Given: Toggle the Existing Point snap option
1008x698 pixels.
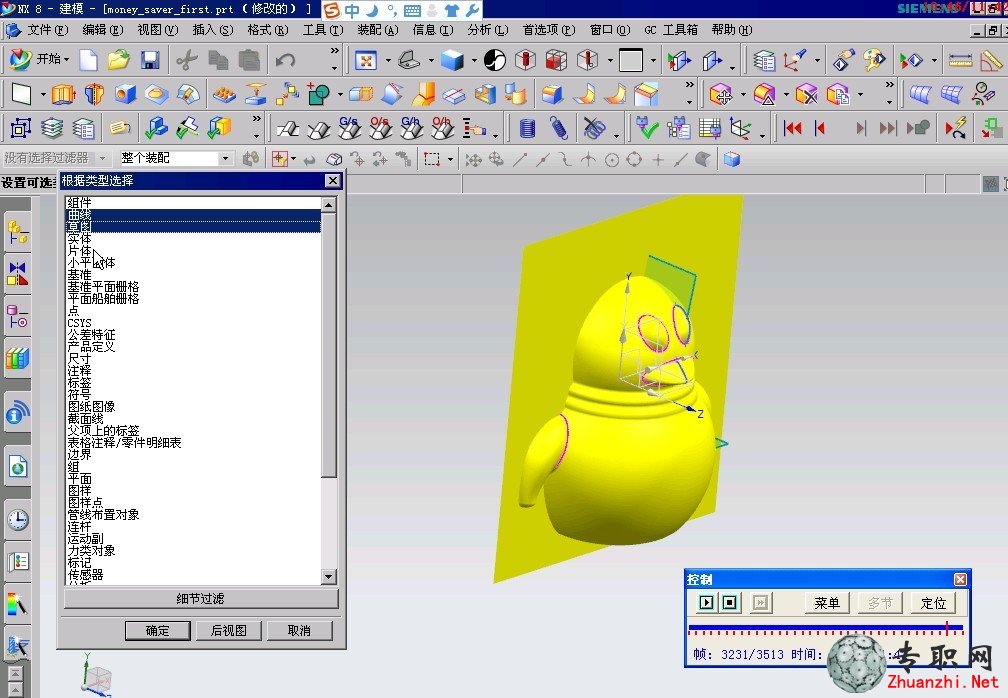Looking at the screenshot, I should point(658,159).
